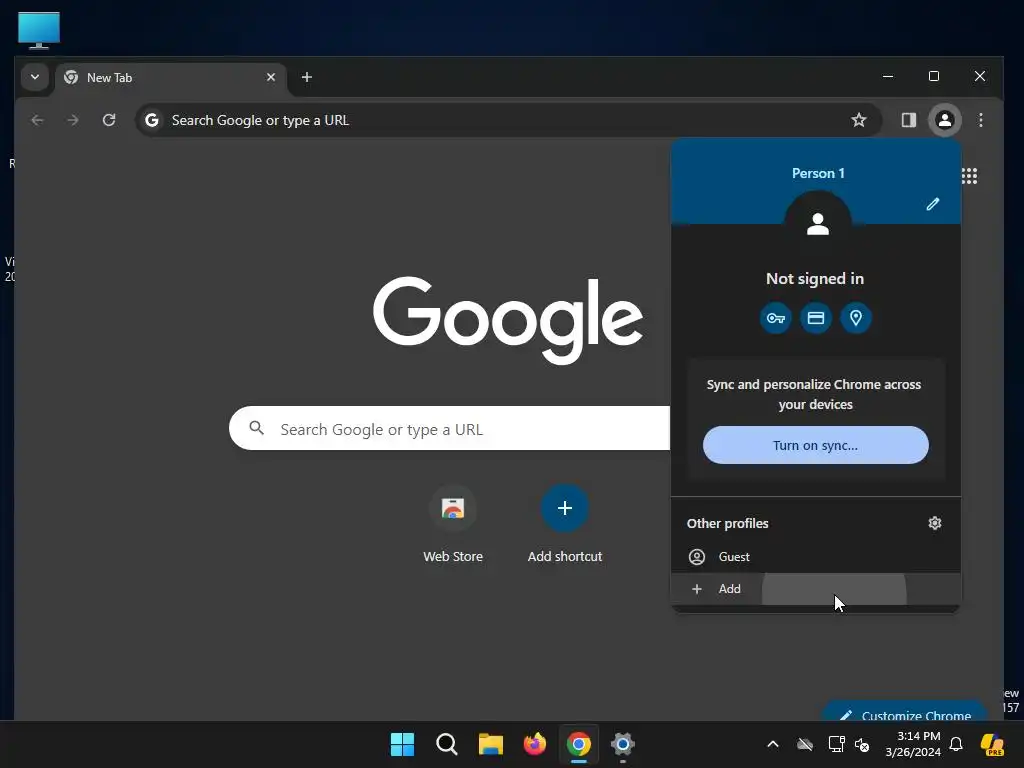Click the Turn on sync button
1024x768 pixels.
[x=816, y=445]
